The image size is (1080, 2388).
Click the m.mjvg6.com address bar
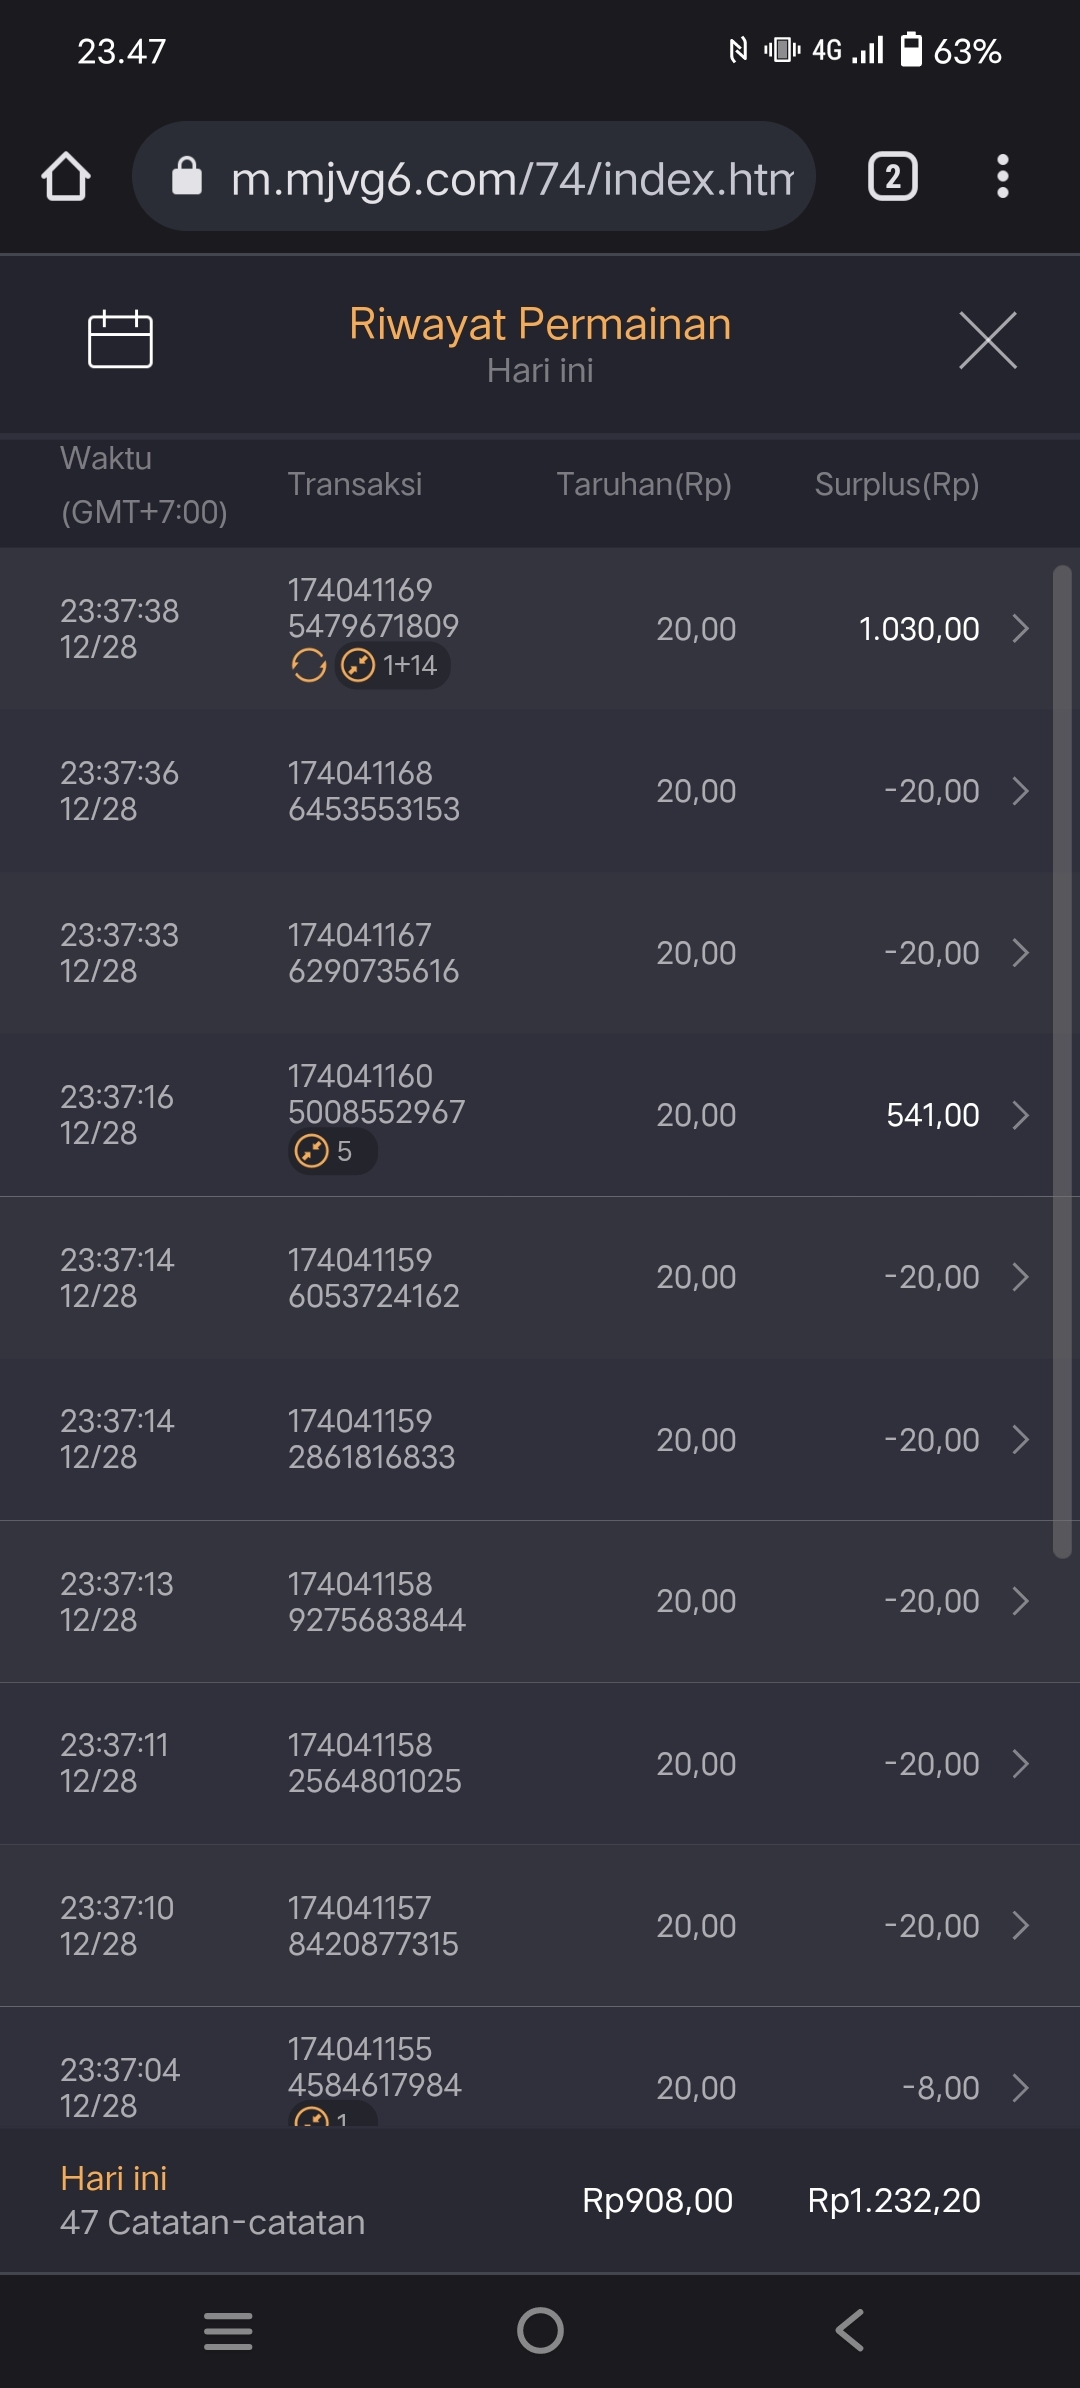tap(510, 178)
